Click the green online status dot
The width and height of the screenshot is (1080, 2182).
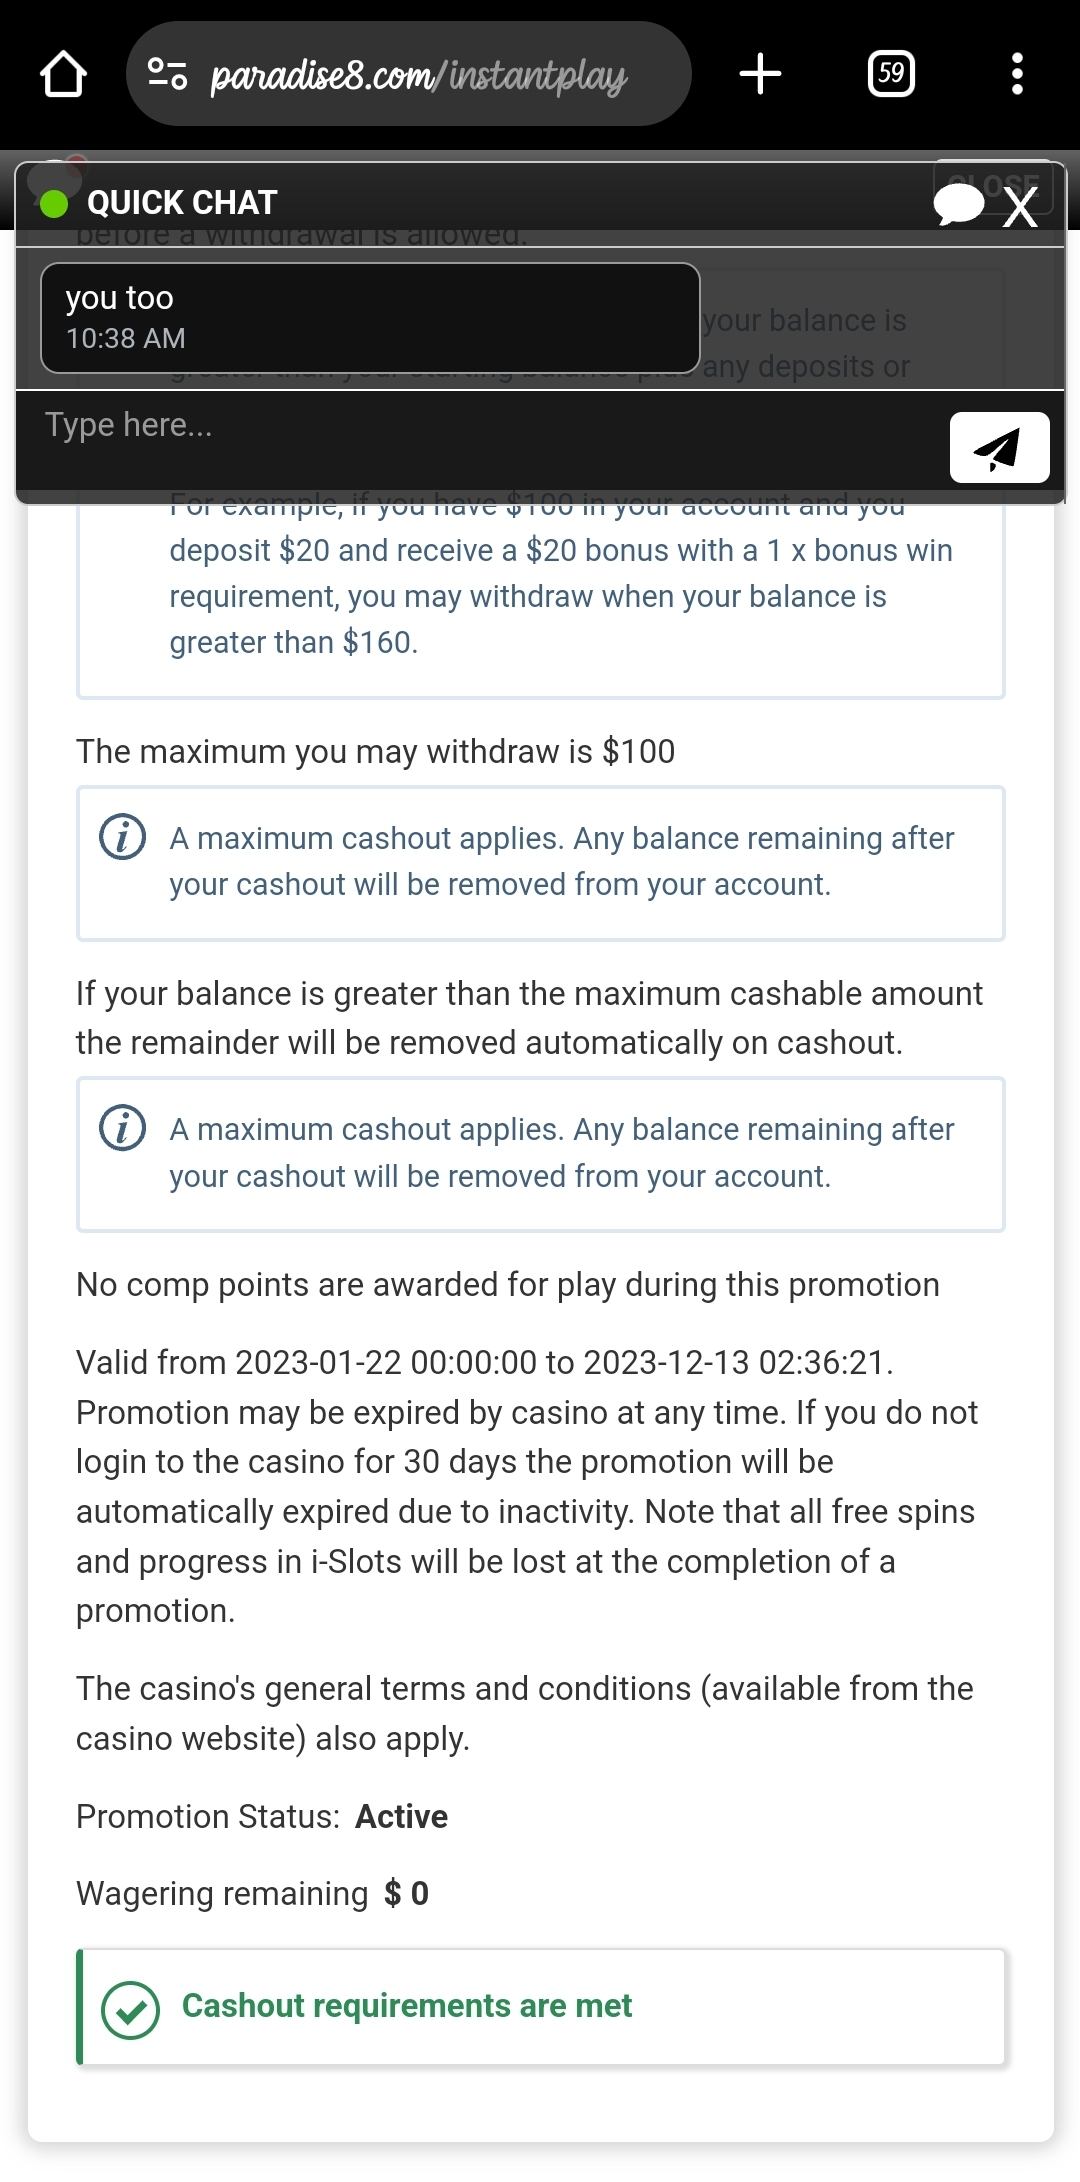(x=54, y=204)
